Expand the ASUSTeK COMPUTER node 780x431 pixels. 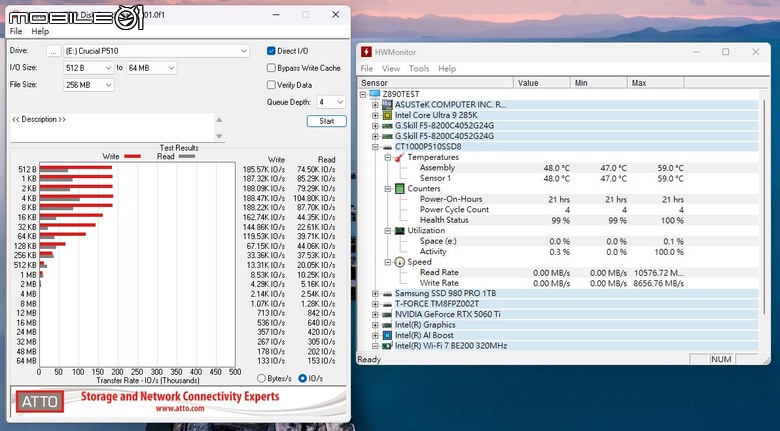pyautogui.click(x=375, y=105)
